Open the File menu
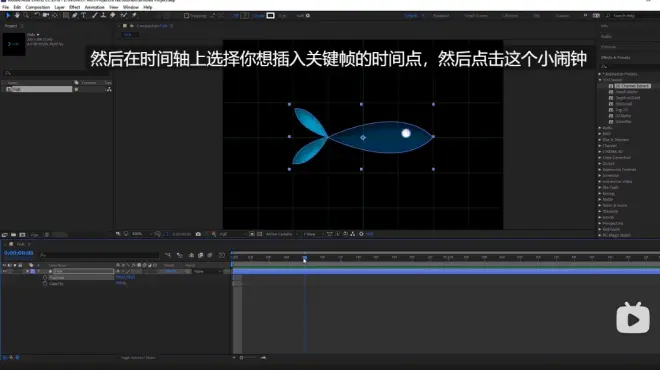Image resolution: width=660 pixels, height=370 pixels. pyautogui.click(x=5, y=7)
